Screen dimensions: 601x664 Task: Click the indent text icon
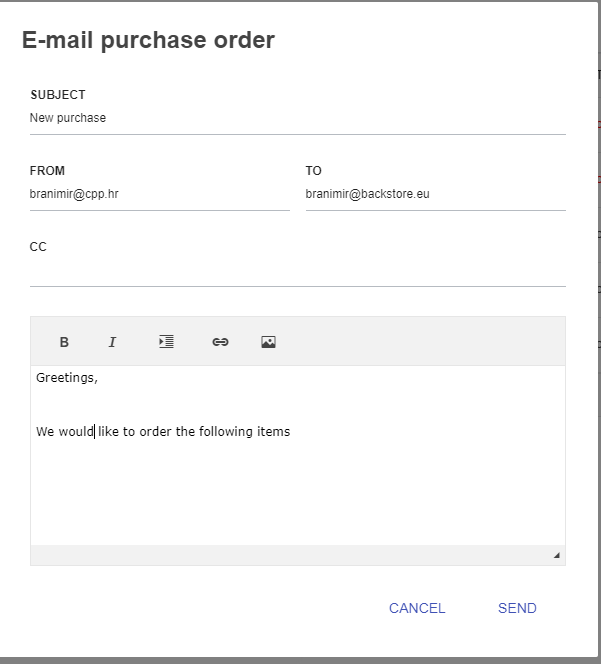[x=166, y=342]
